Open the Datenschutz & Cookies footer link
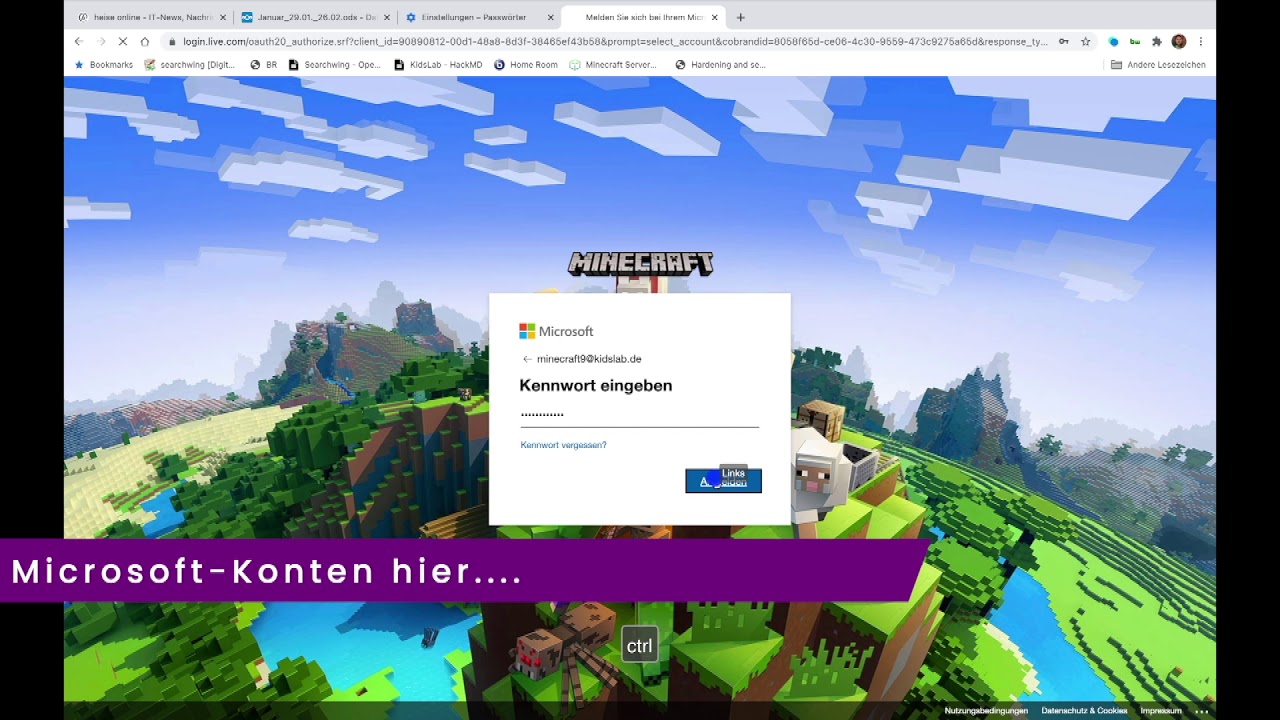 (1084, 711)
